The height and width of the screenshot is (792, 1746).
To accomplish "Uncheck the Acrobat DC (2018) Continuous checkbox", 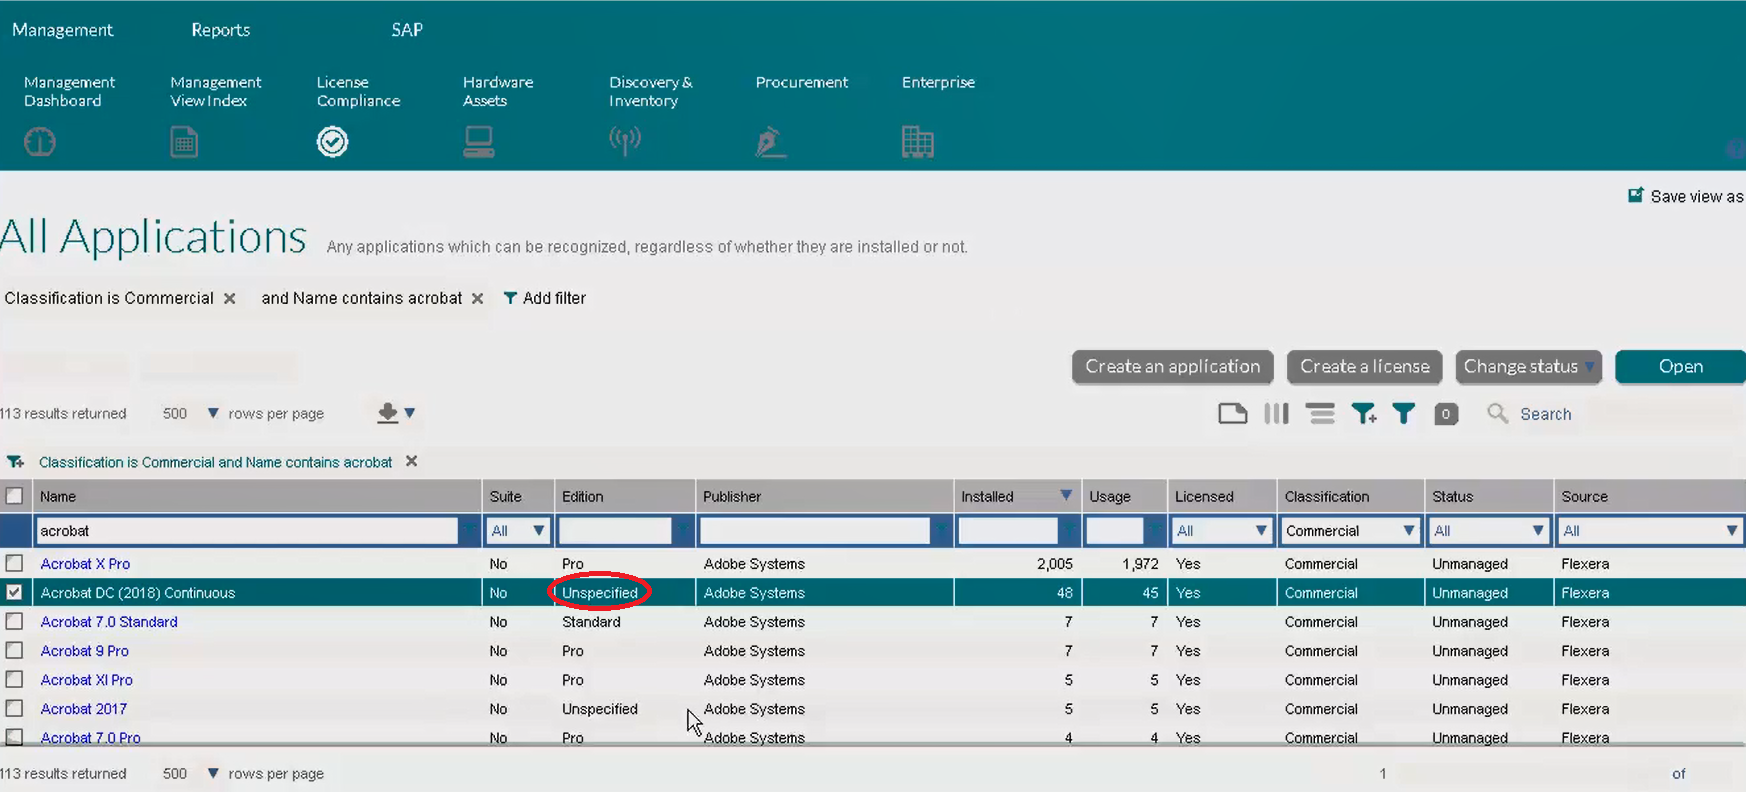I will [x=14, y=592].
